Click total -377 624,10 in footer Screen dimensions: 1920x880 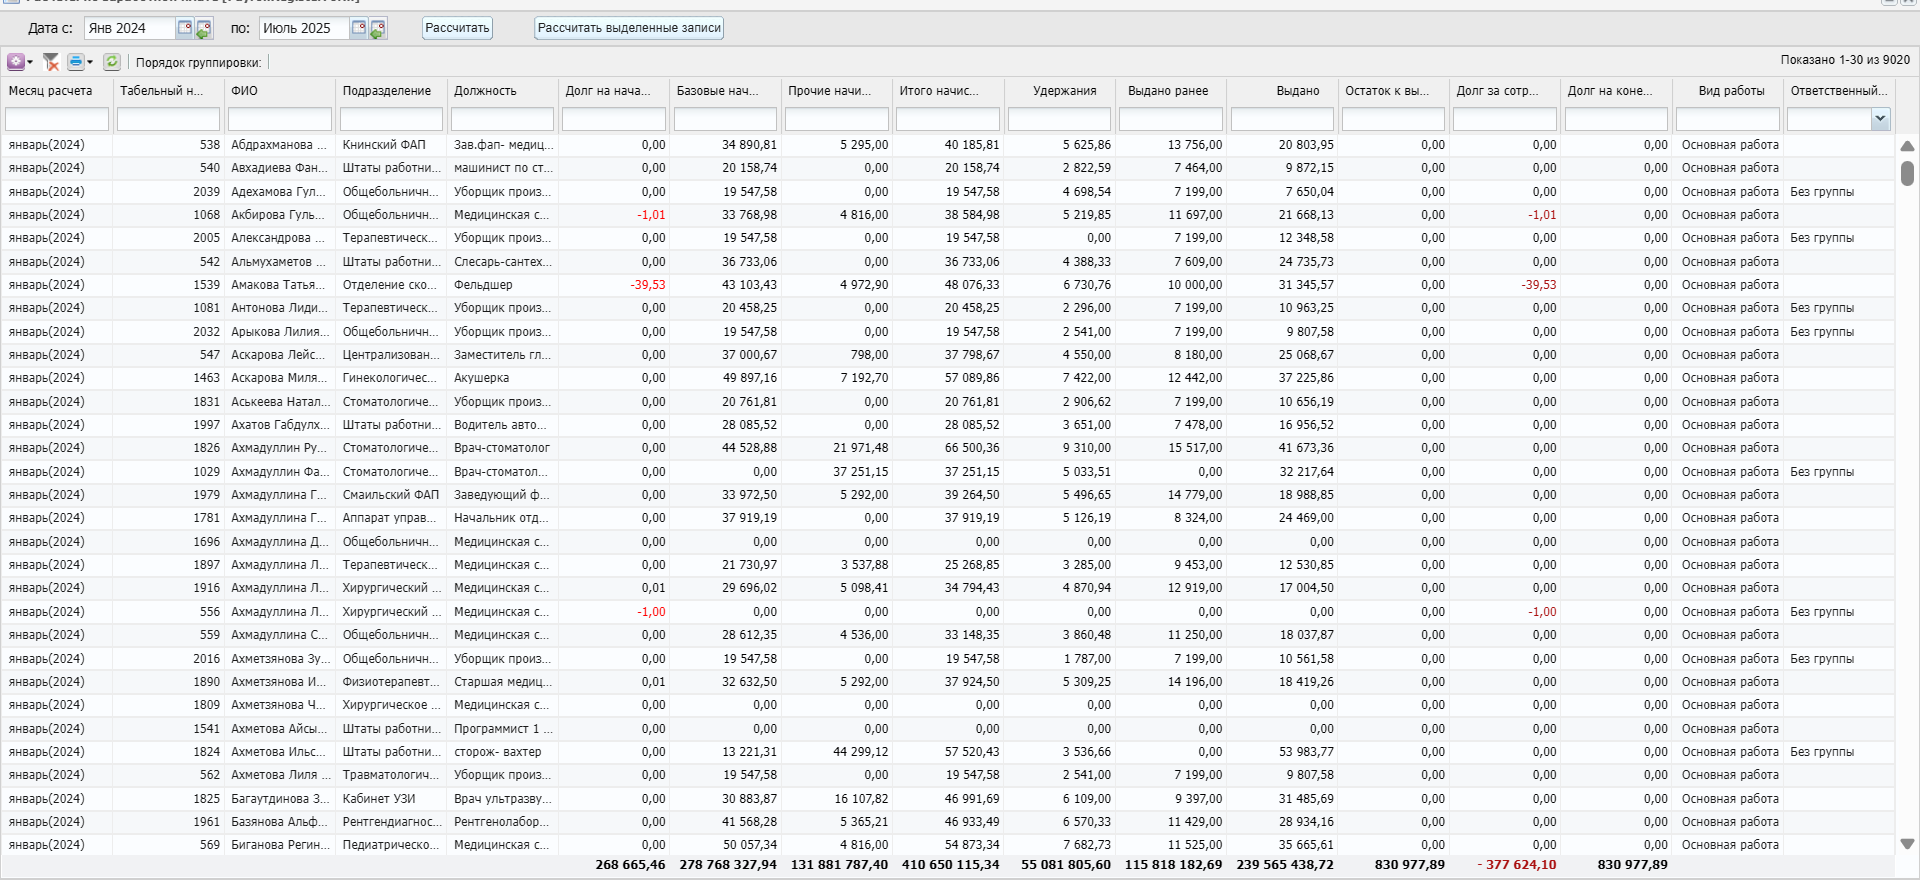coord(1516,865)
